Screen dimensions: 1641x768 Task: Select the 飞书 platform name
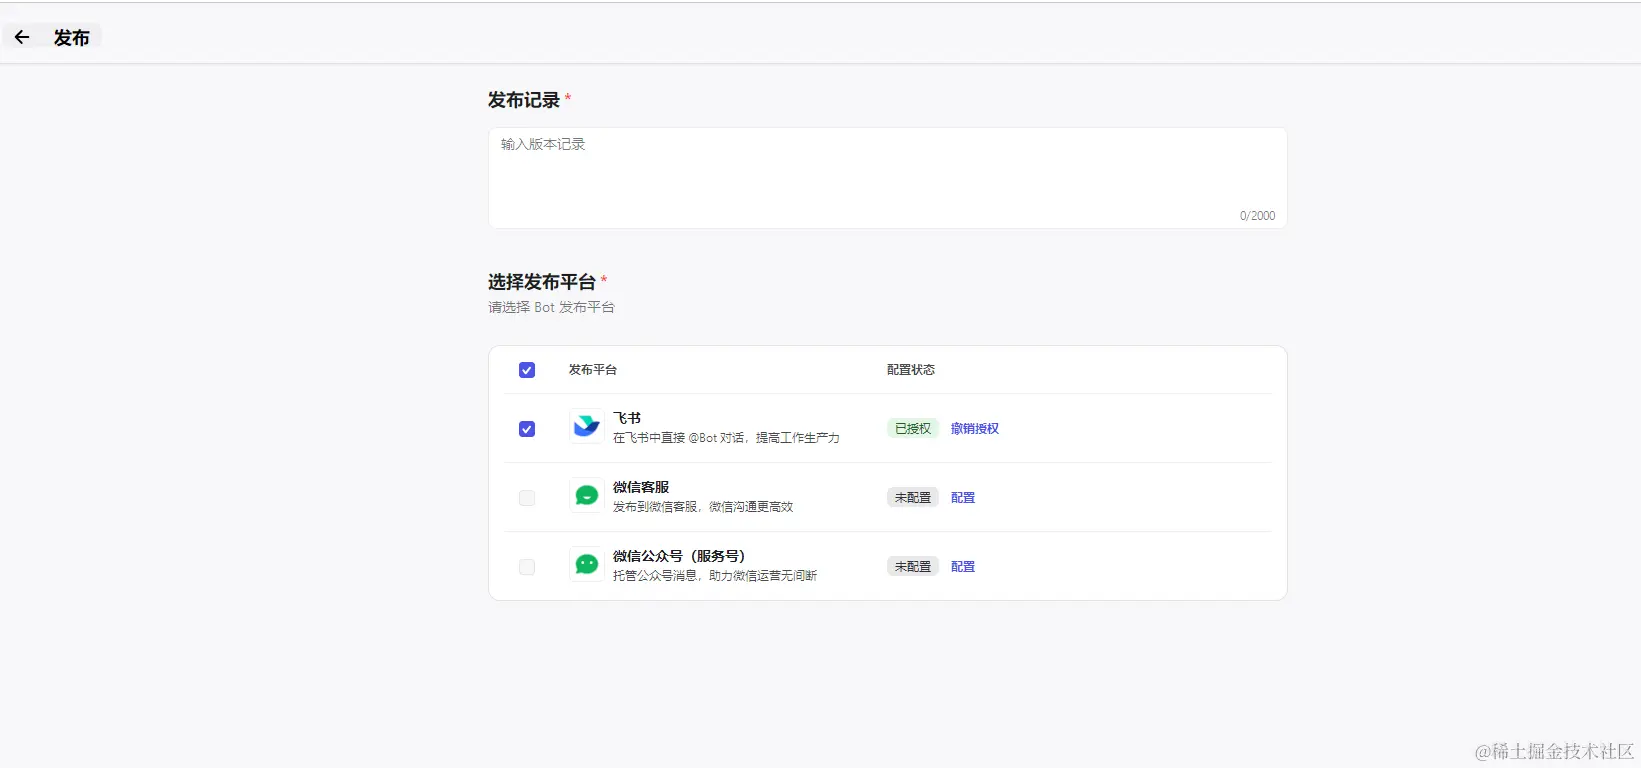(627, 418)
